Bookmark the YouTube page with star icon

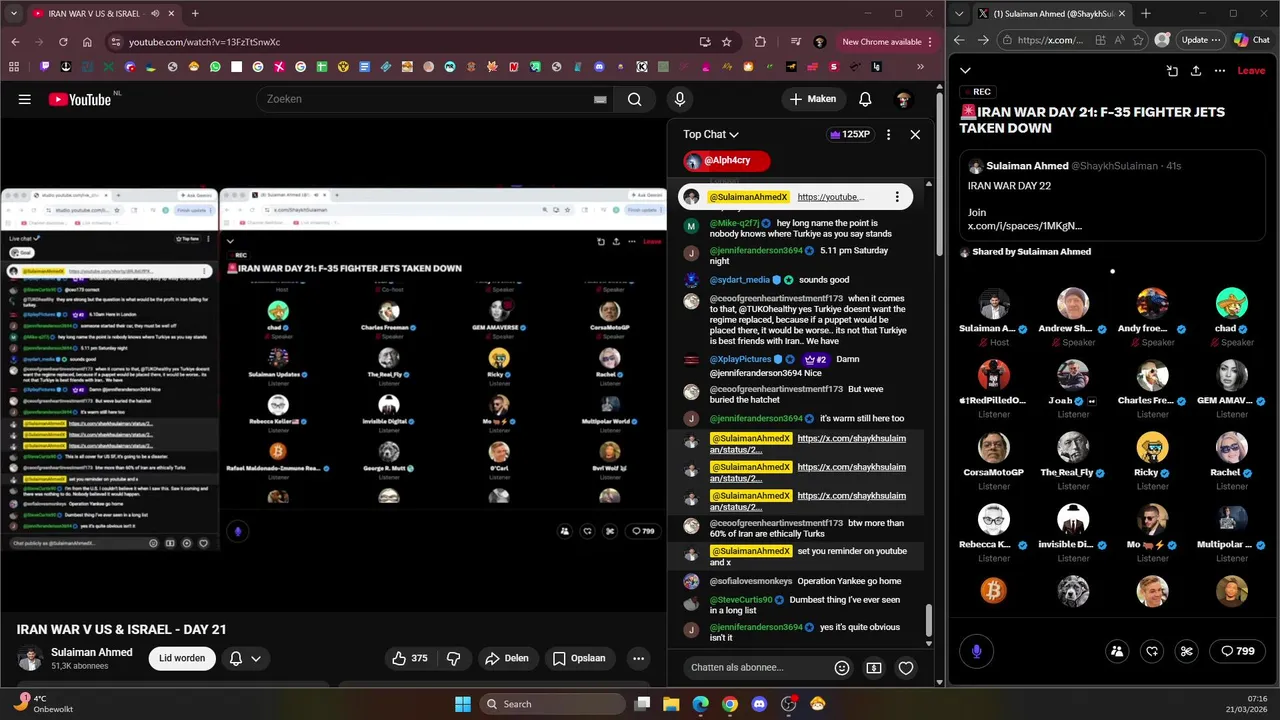coord(727,42)
